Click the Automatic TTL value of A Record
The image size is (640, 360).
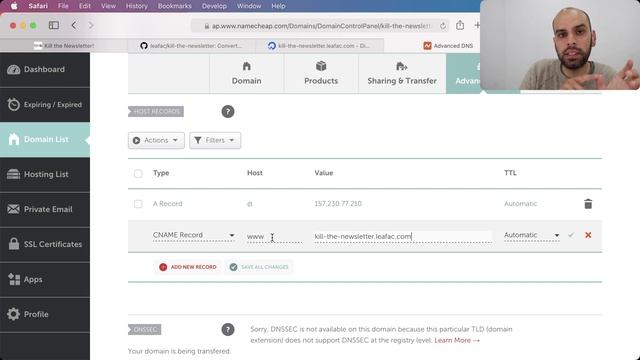point(520,204)
